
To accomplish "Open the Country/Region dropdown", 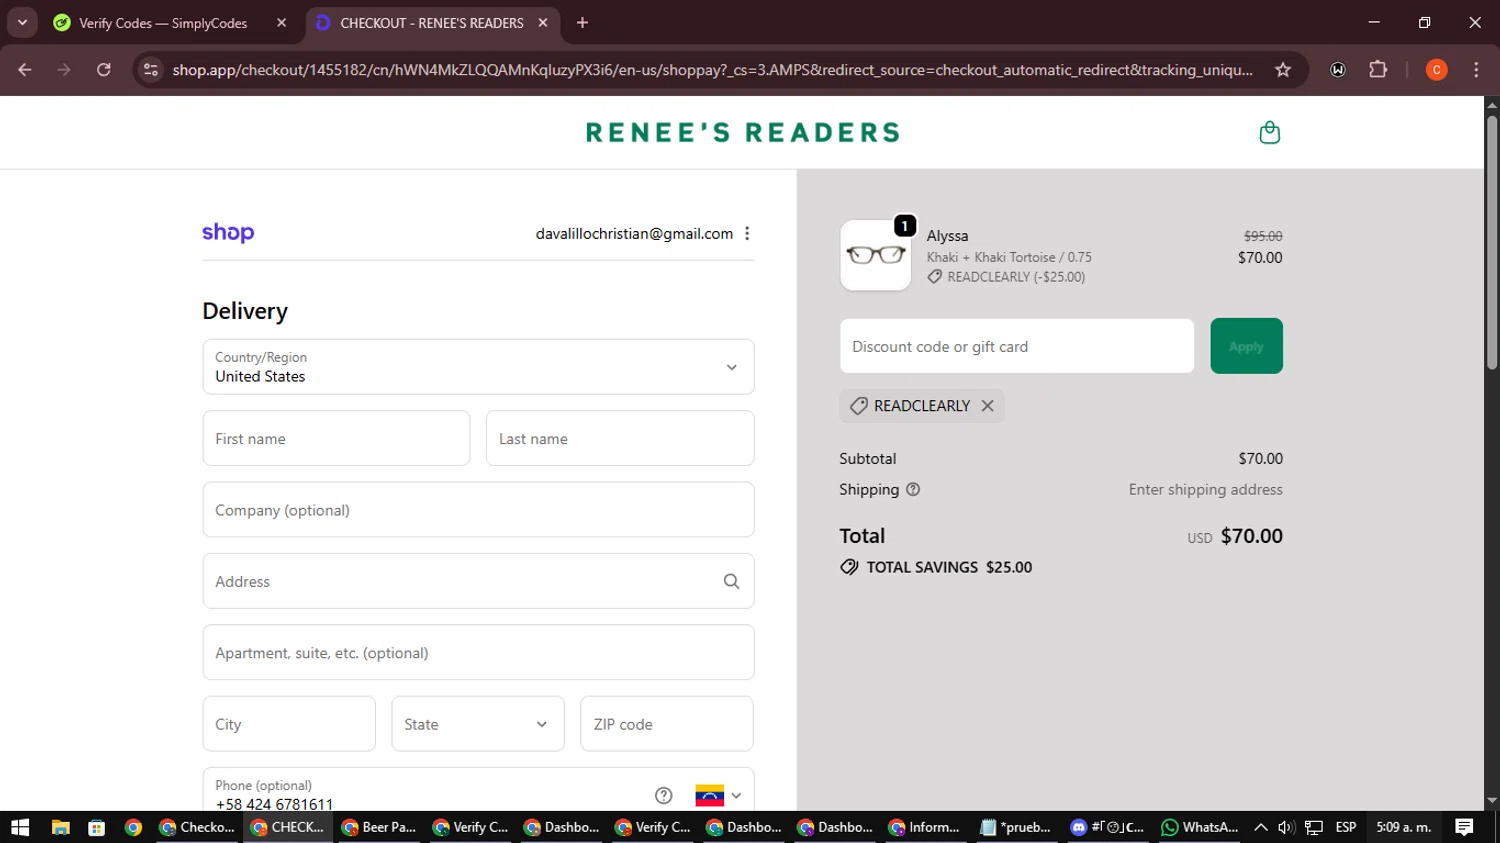I will coord(478,367).
